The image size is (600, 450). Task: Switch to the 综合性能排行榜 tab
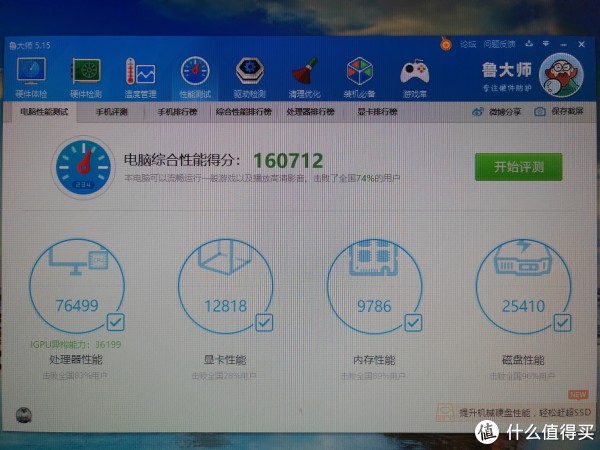(x=244, y=112)
